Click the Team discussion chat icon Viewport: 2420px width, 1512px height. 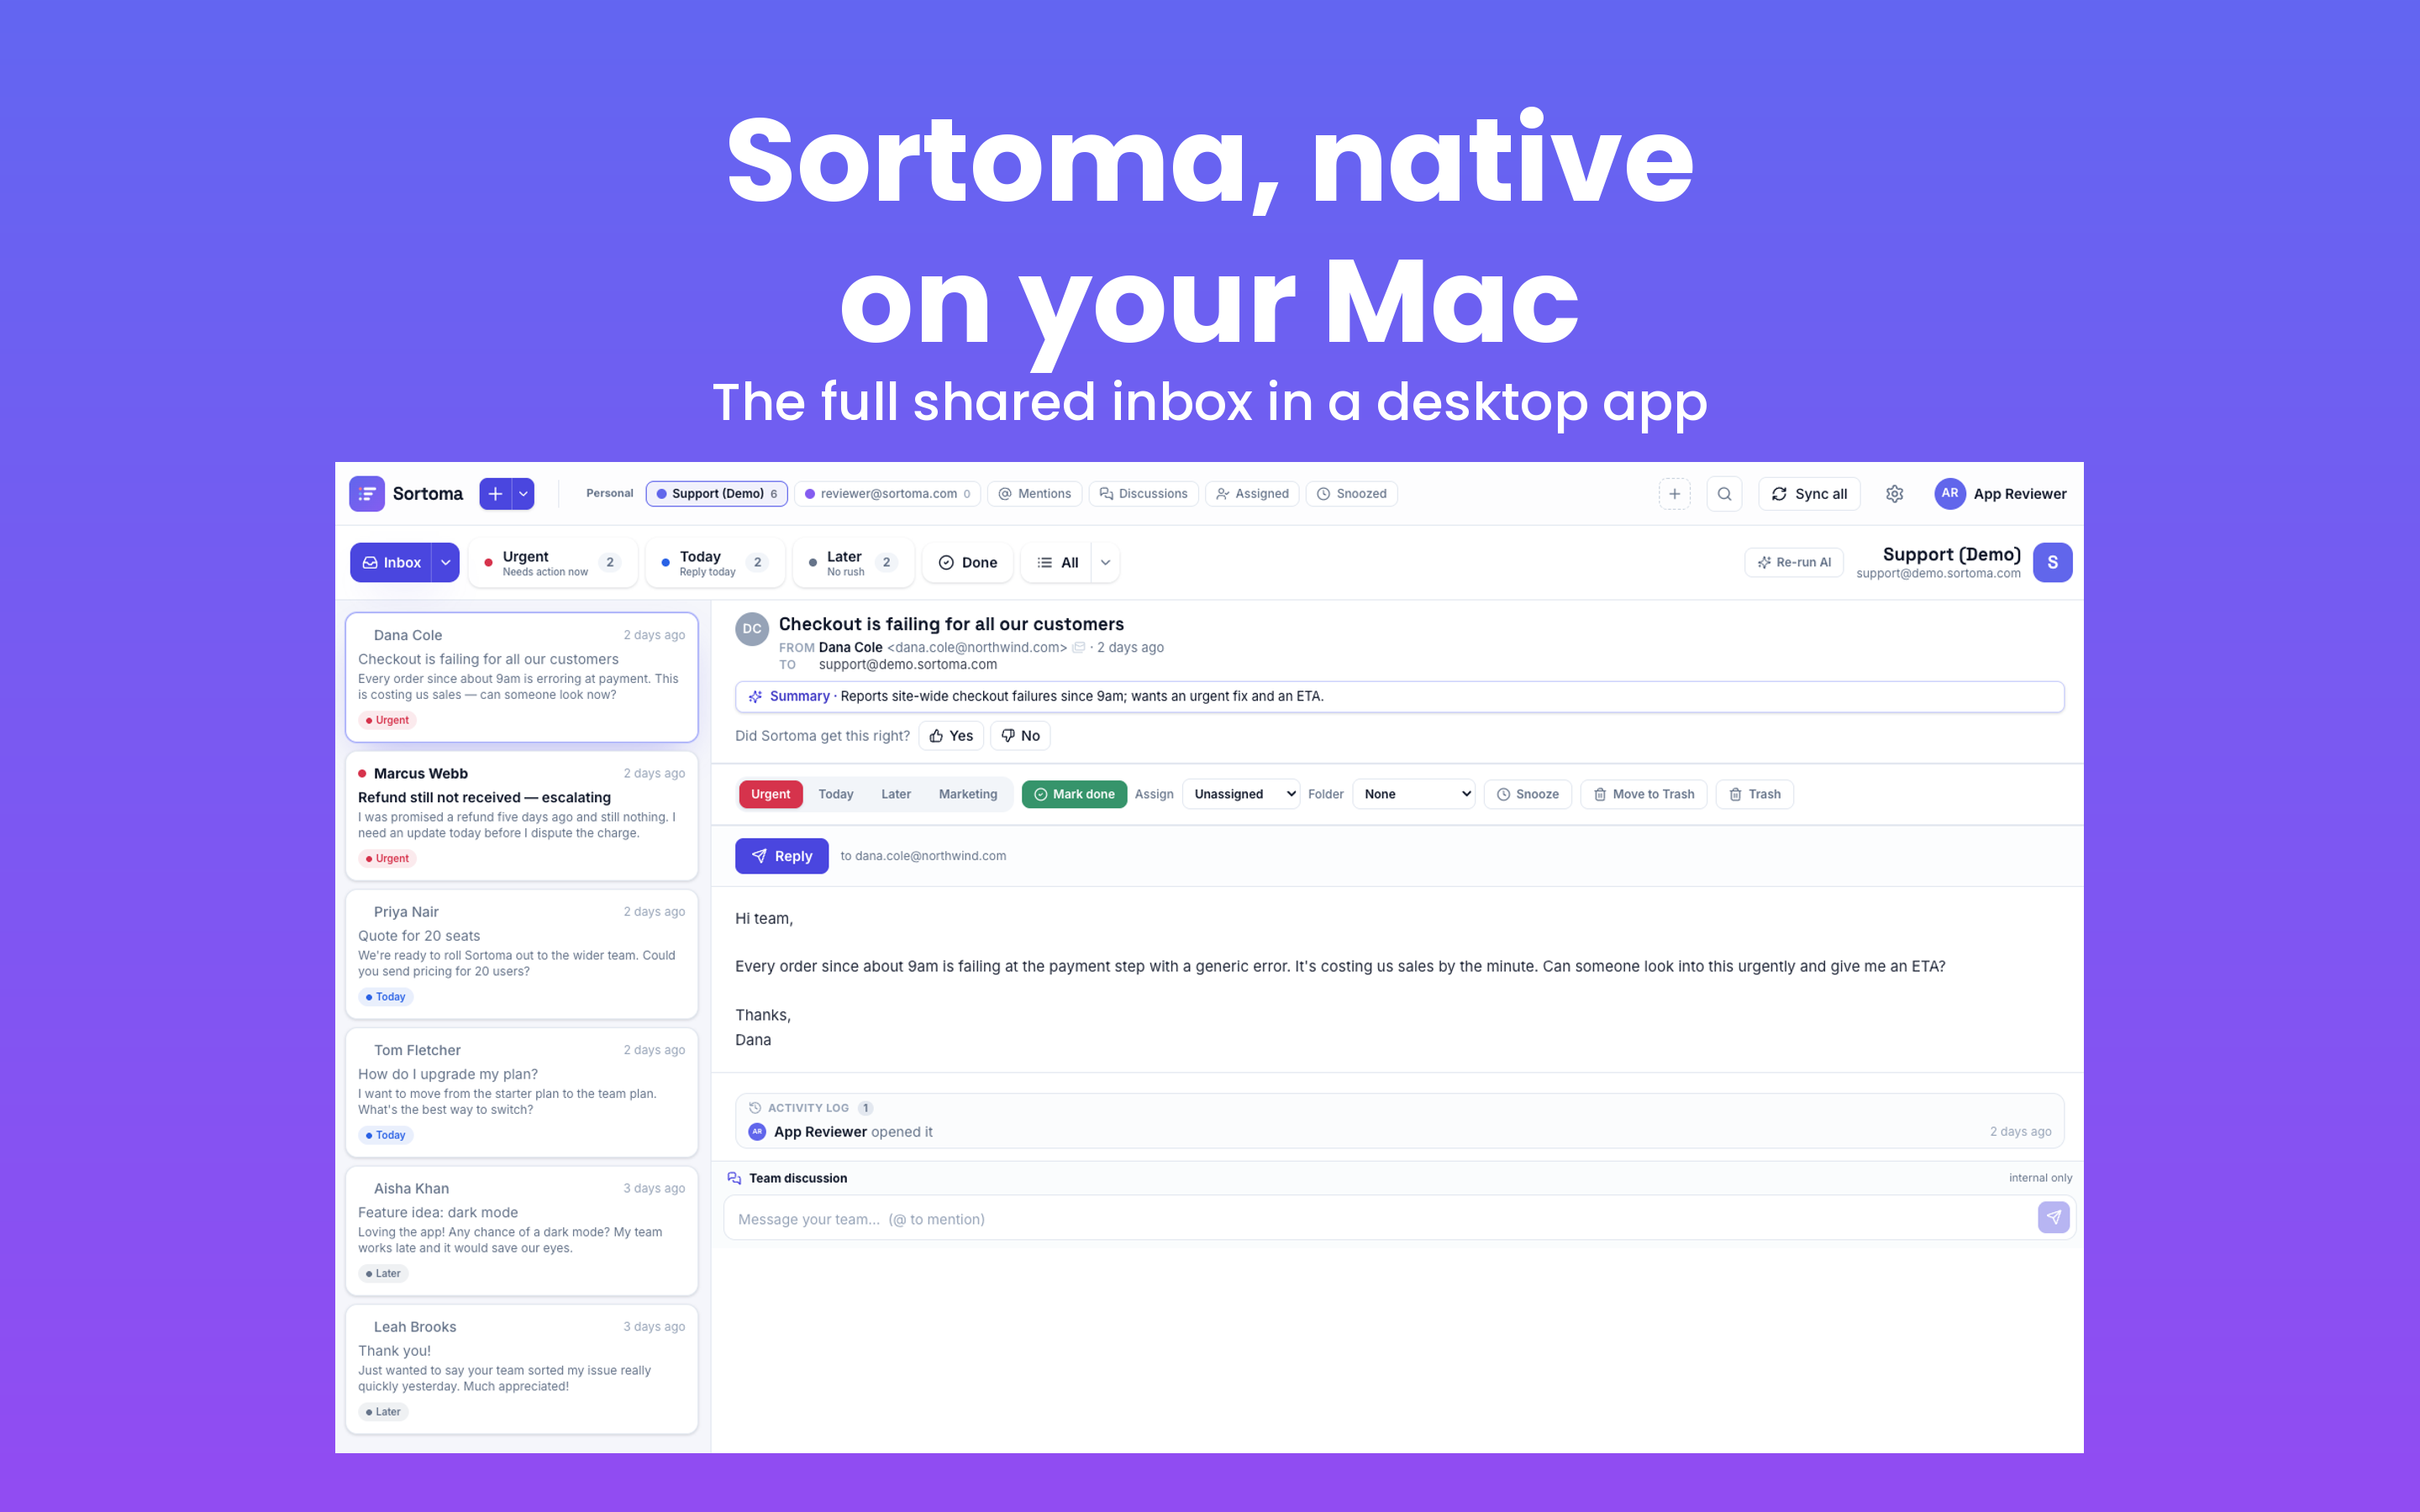(735, 1178)
